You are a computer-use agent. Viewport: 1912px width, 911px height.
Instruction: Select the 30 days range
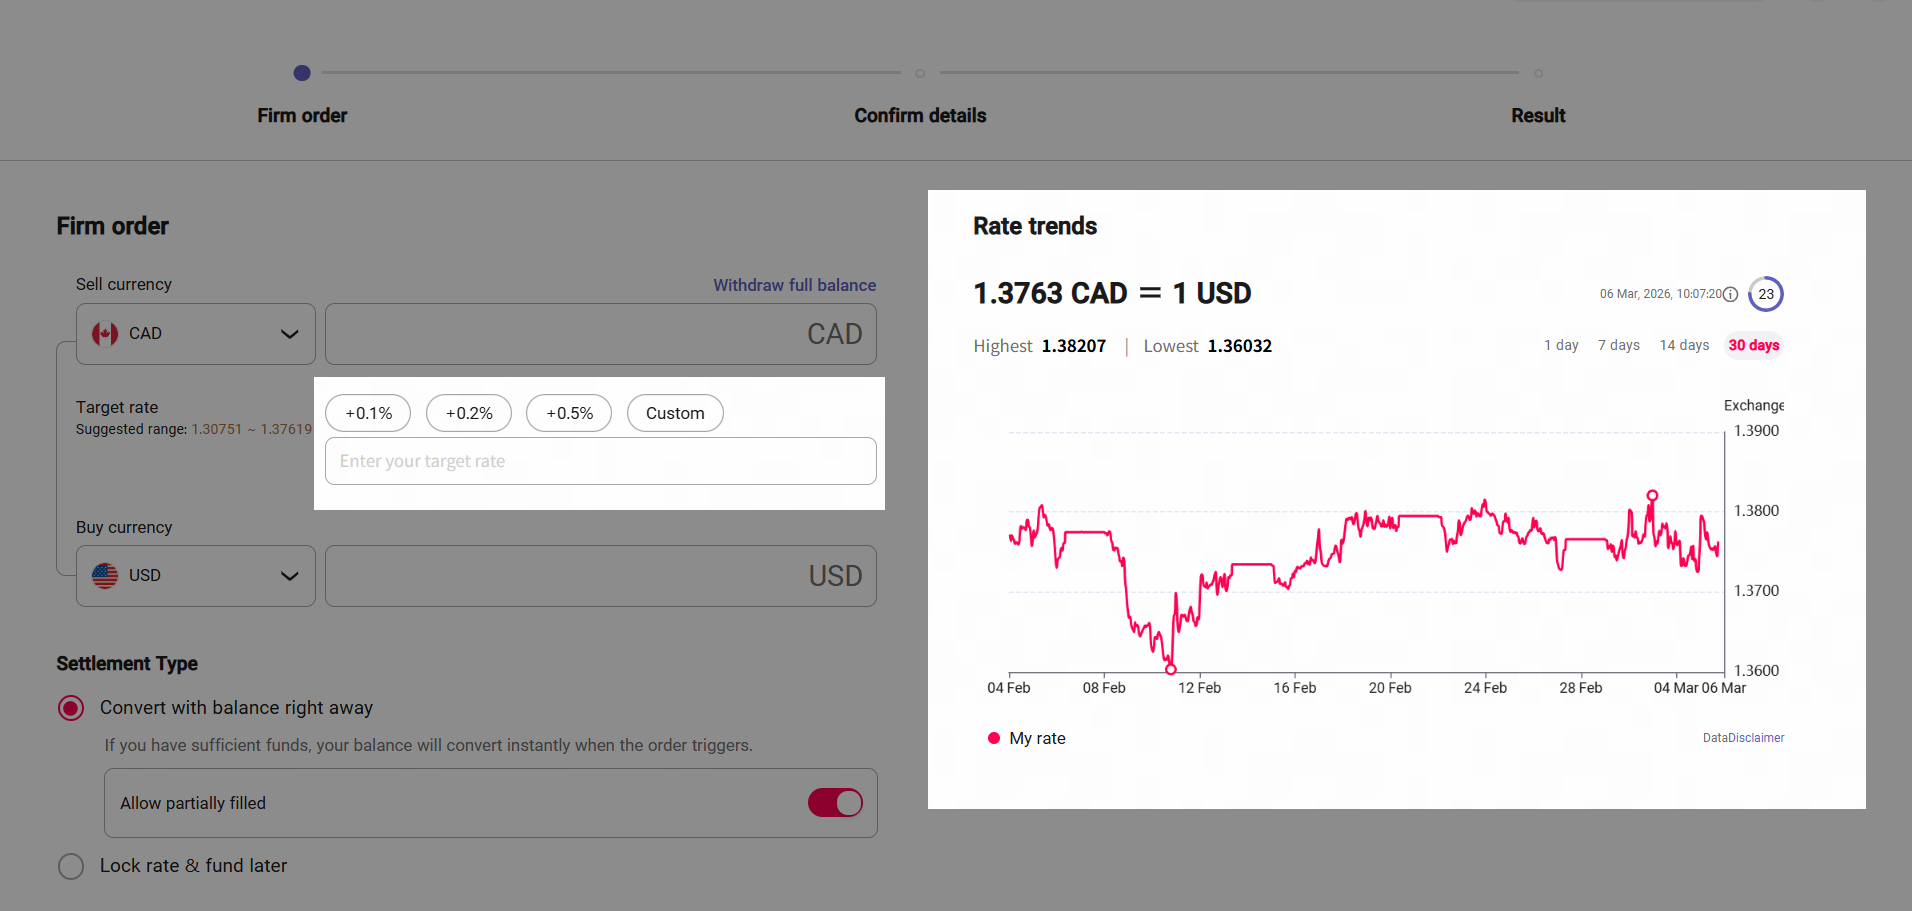click(x=1753, y=345)
